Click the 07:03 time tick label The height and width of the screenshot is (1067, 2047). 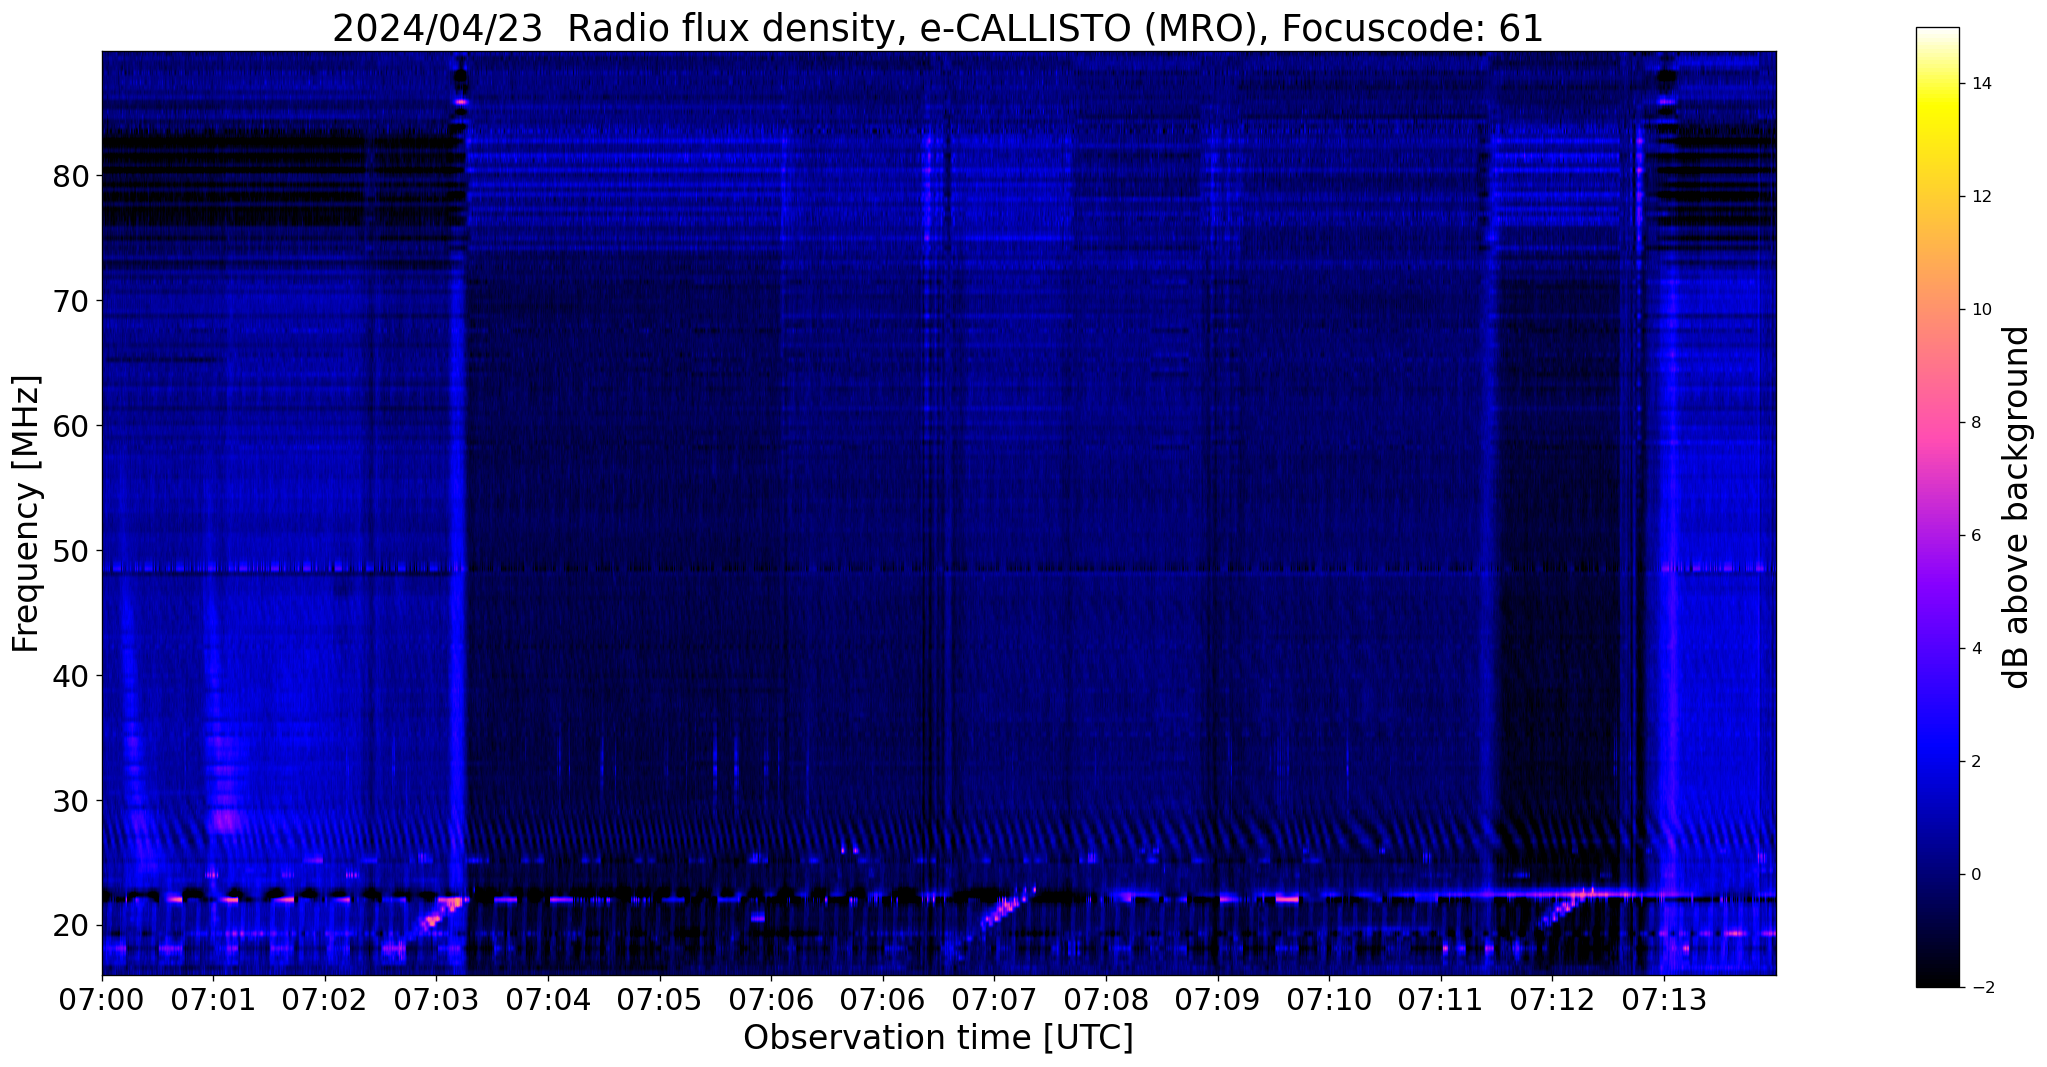point(435,999)
